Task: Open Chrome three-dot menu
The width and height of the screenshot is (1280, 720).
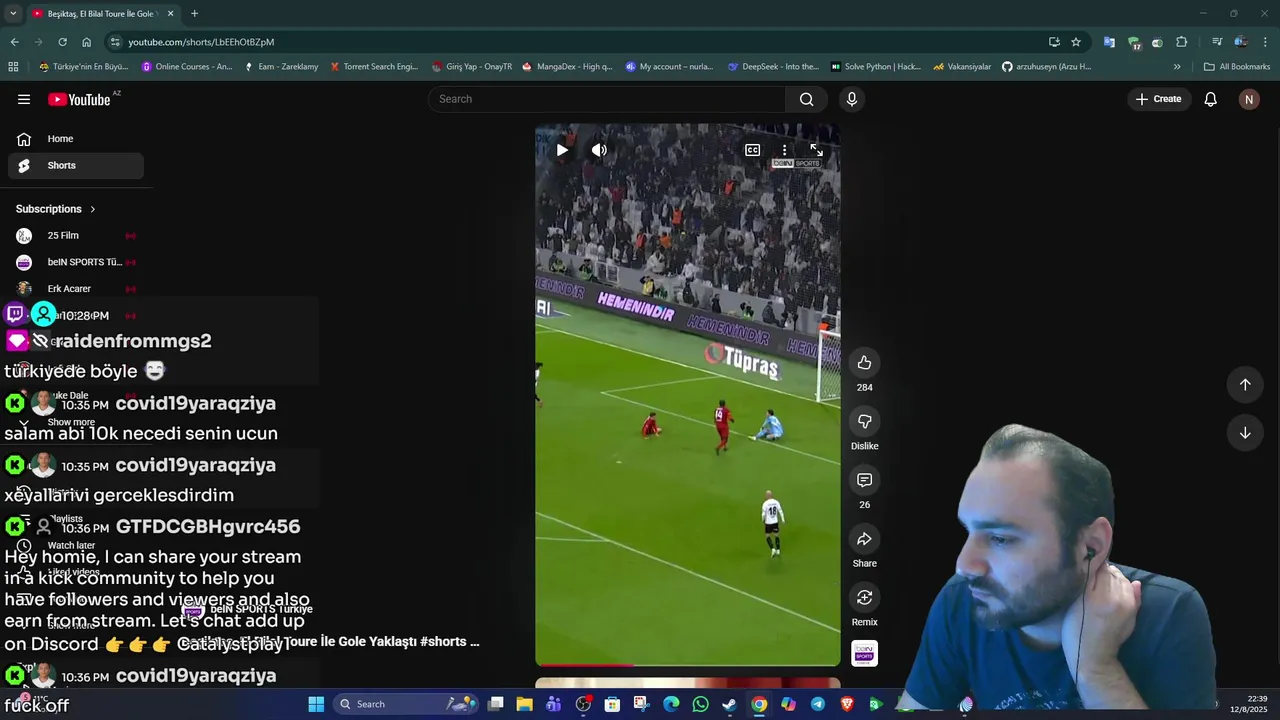Action: (x=1266, y=42)
